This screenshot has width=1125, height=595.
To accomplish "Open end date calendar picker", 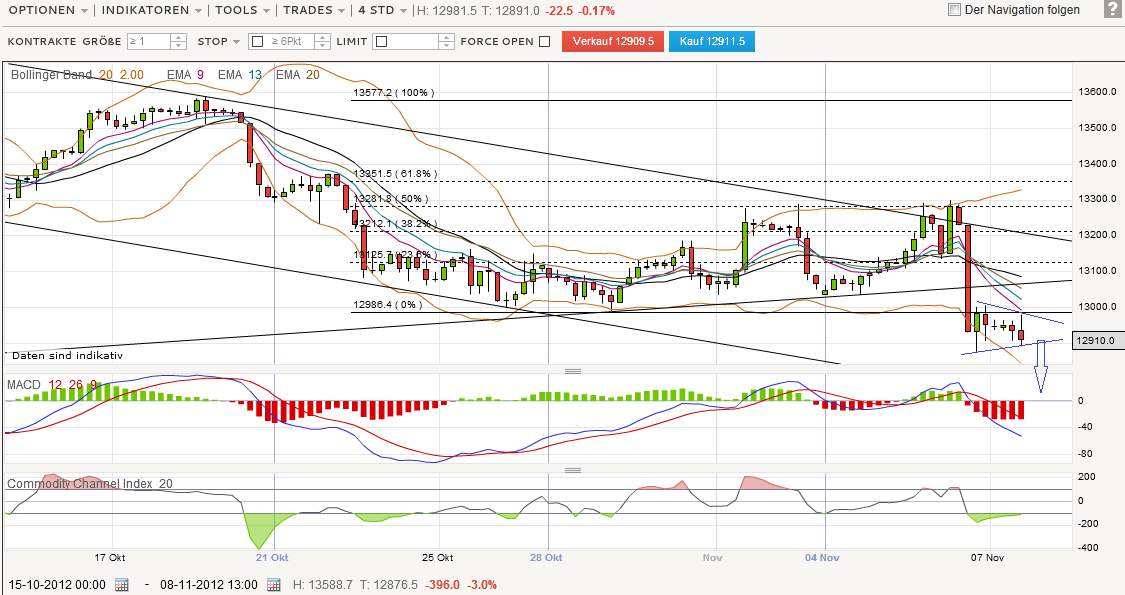I will pyautogui.click(x=273, y=584).
